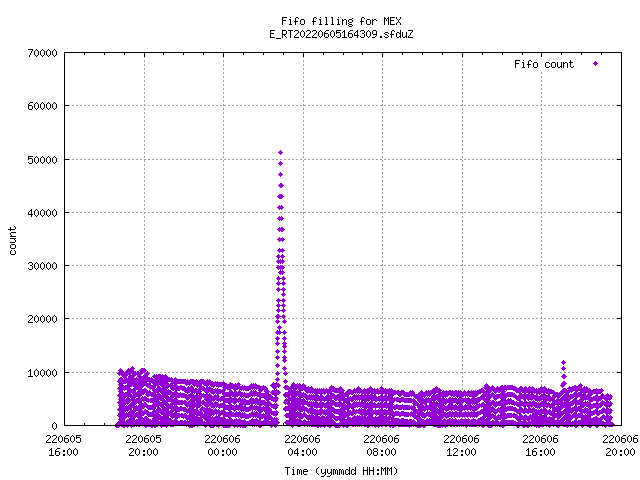Click the x-axis tick label 220606 12:00

(x=462, y=446)
